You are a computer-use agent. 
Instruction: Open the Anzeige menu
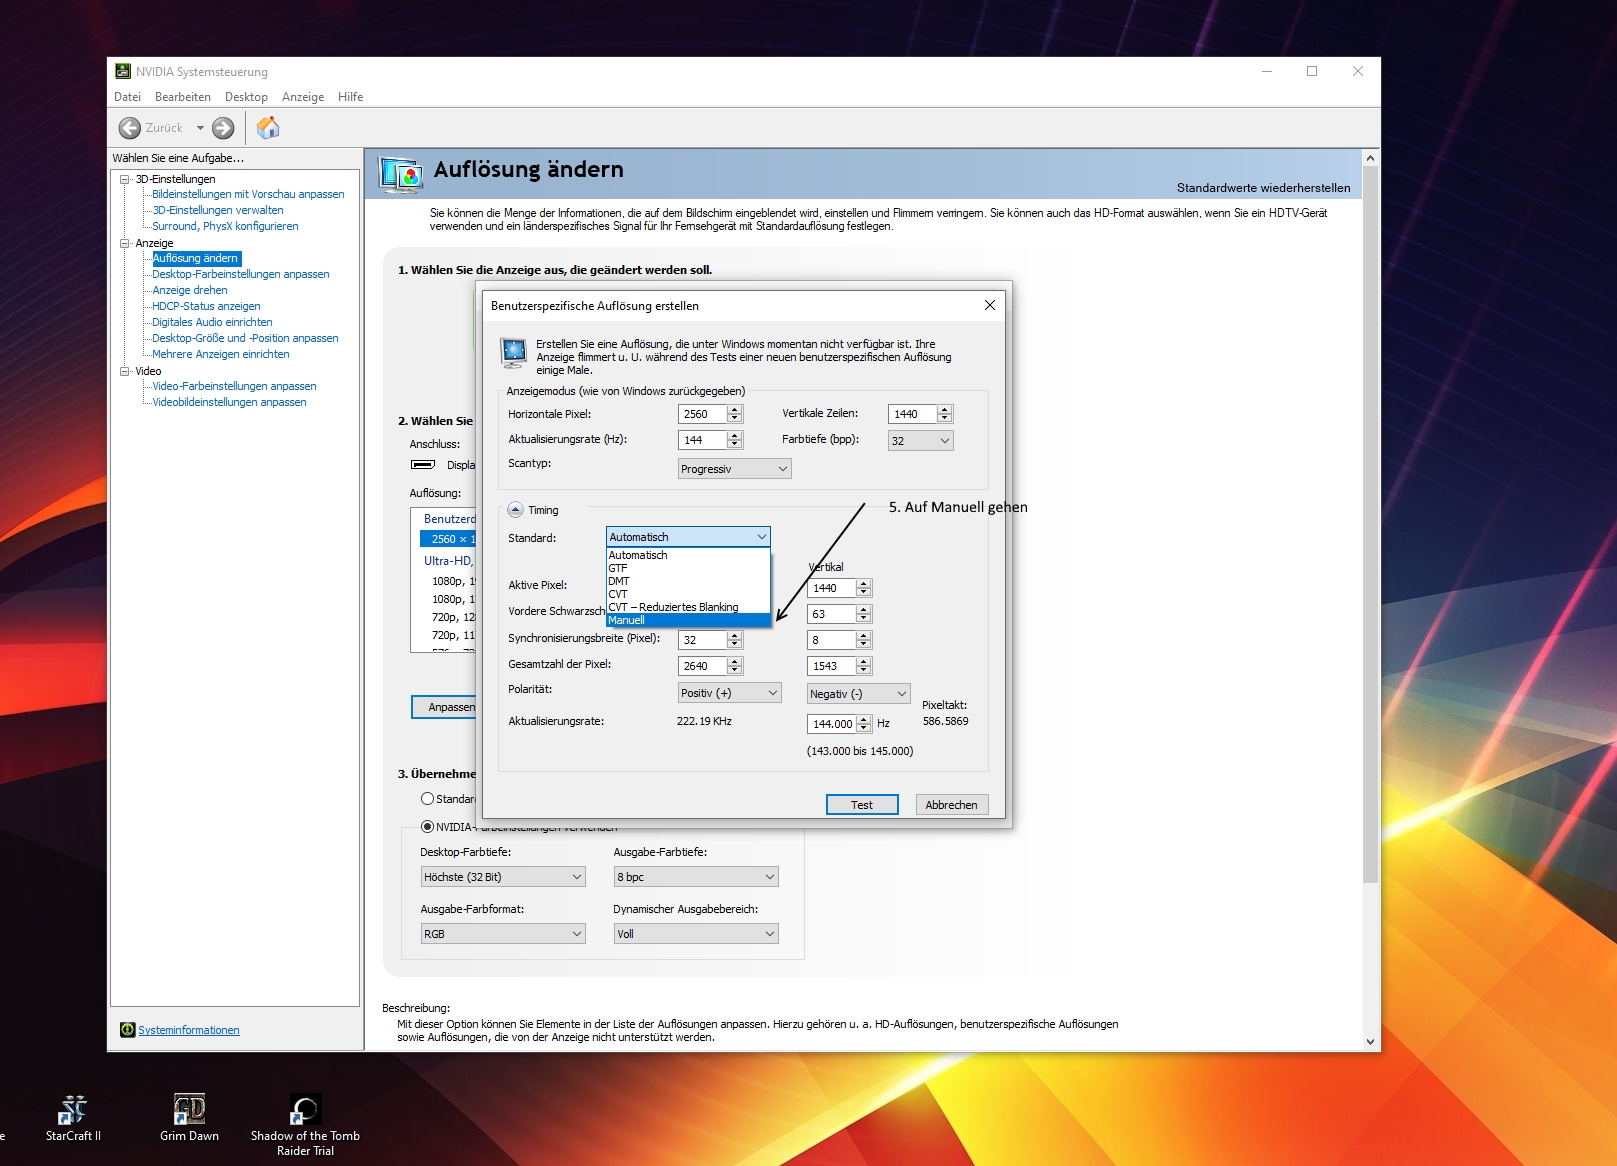(303, 97)
